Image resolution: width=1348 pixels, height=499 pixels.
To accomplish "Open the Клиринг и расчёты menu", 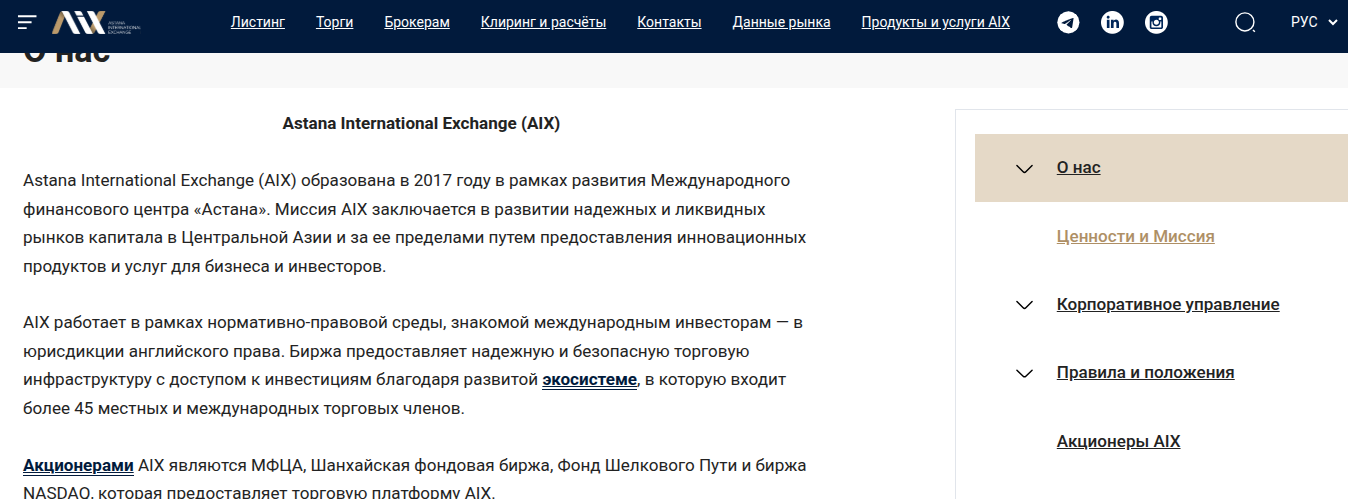I will (x=543, y=22).
